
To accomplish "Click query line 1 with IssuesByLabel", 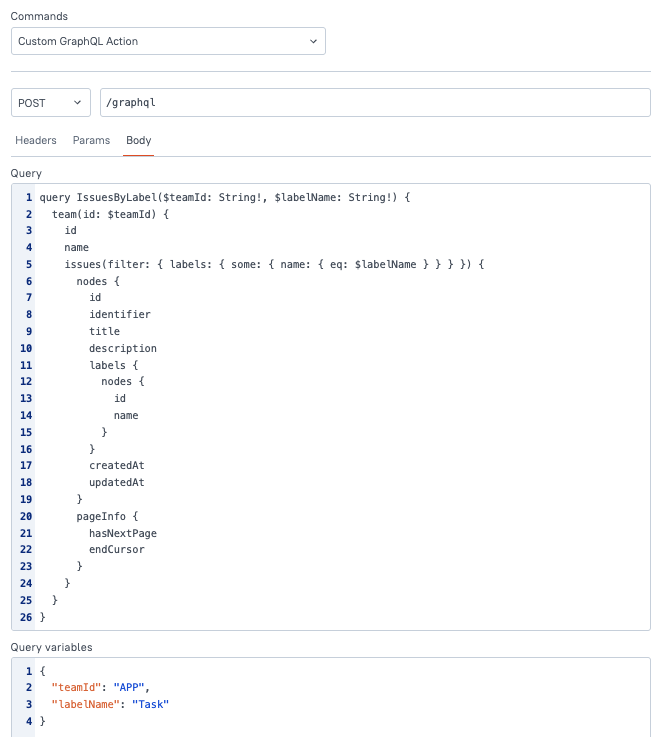I will [225, 197].
